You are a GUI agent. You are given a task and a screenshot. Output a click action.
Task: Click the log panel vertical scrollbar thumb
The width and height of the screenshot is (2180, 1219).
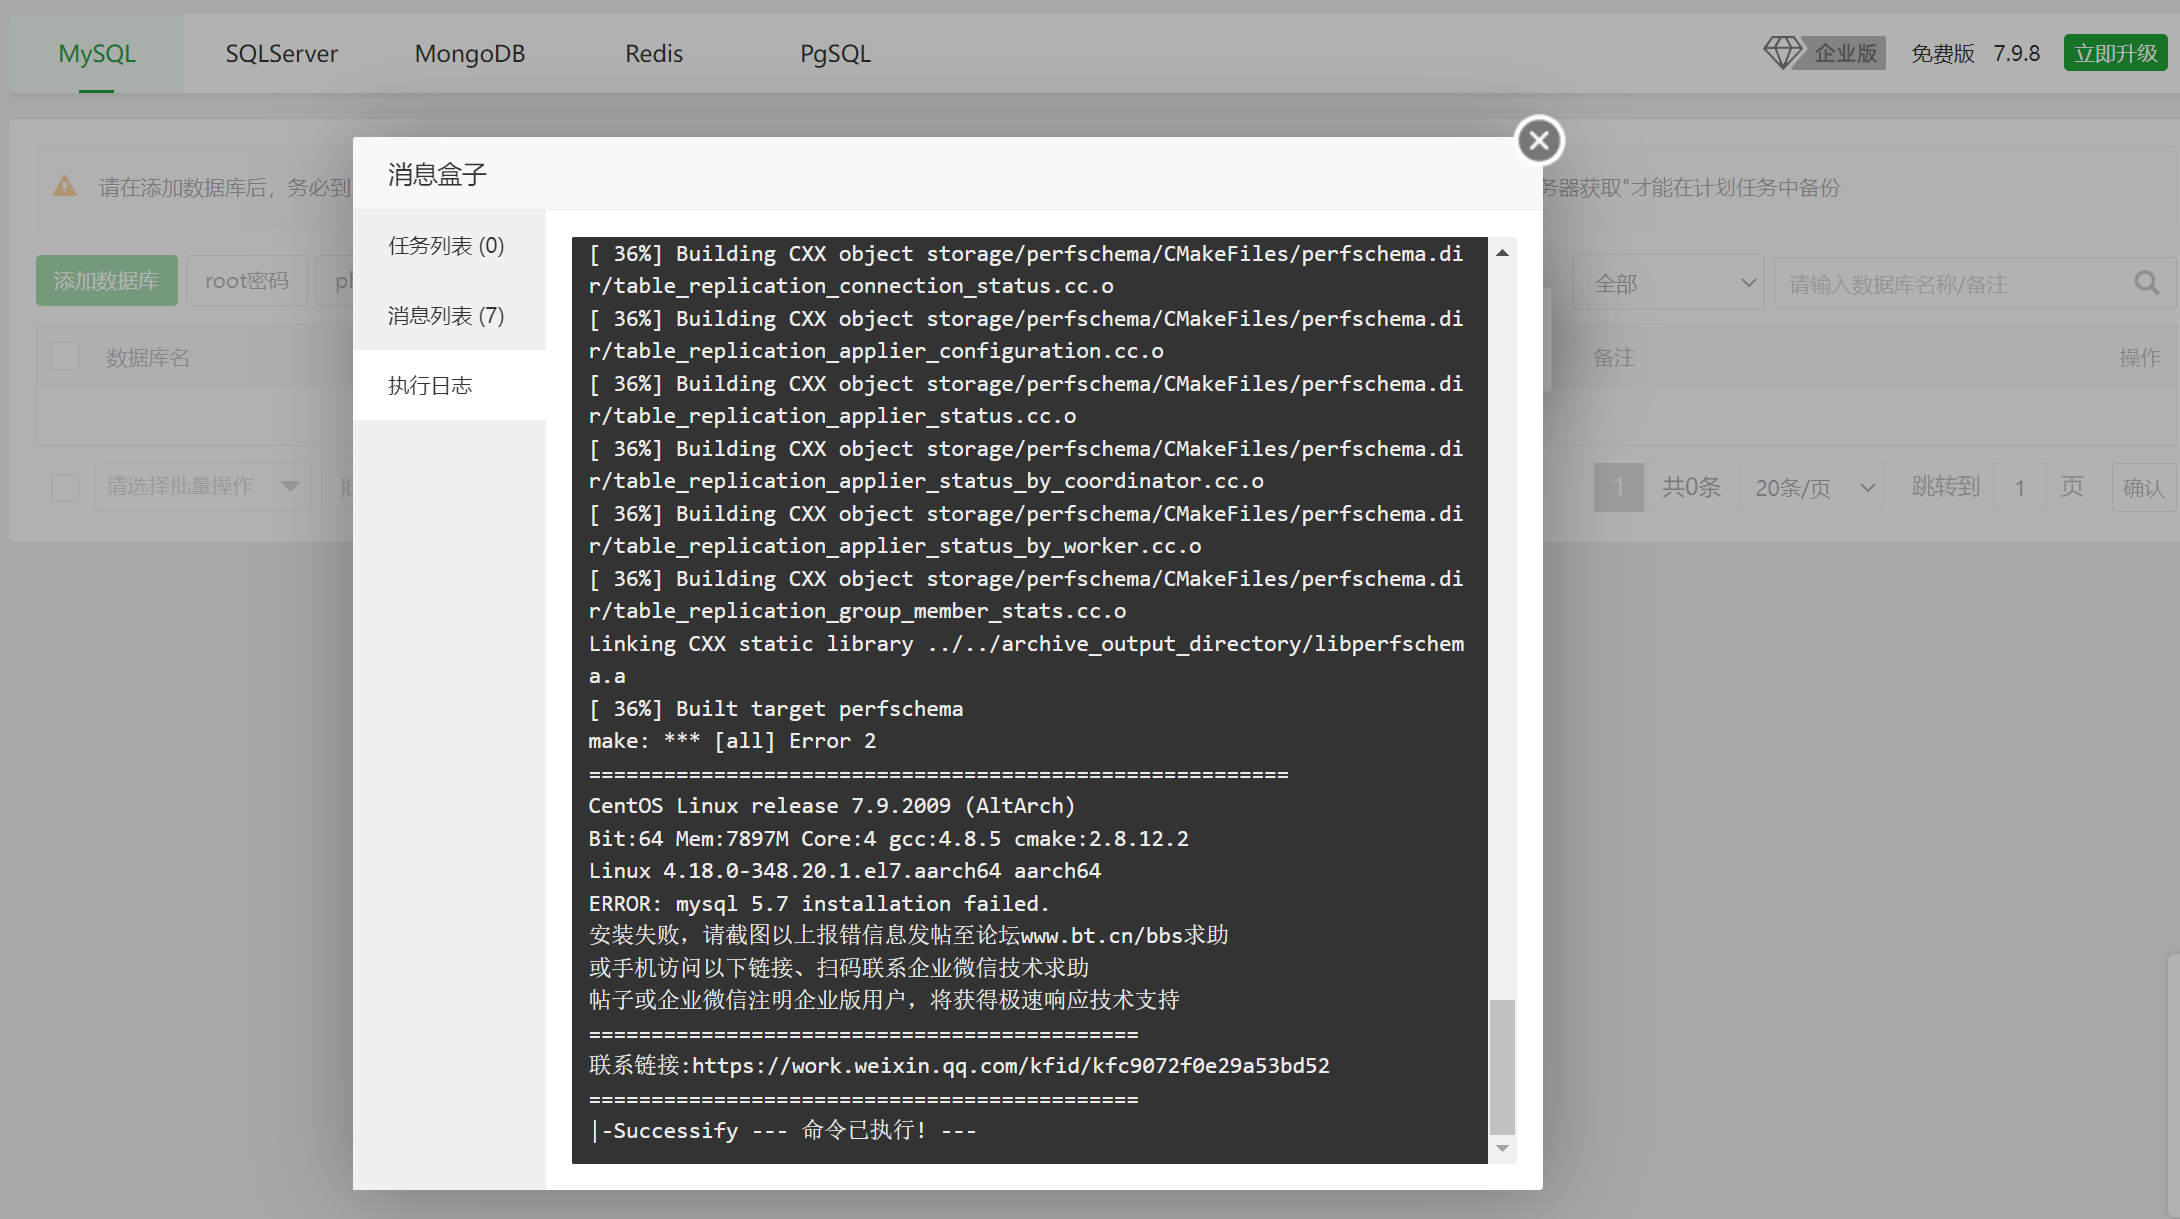click(x=1502, y=1065)
